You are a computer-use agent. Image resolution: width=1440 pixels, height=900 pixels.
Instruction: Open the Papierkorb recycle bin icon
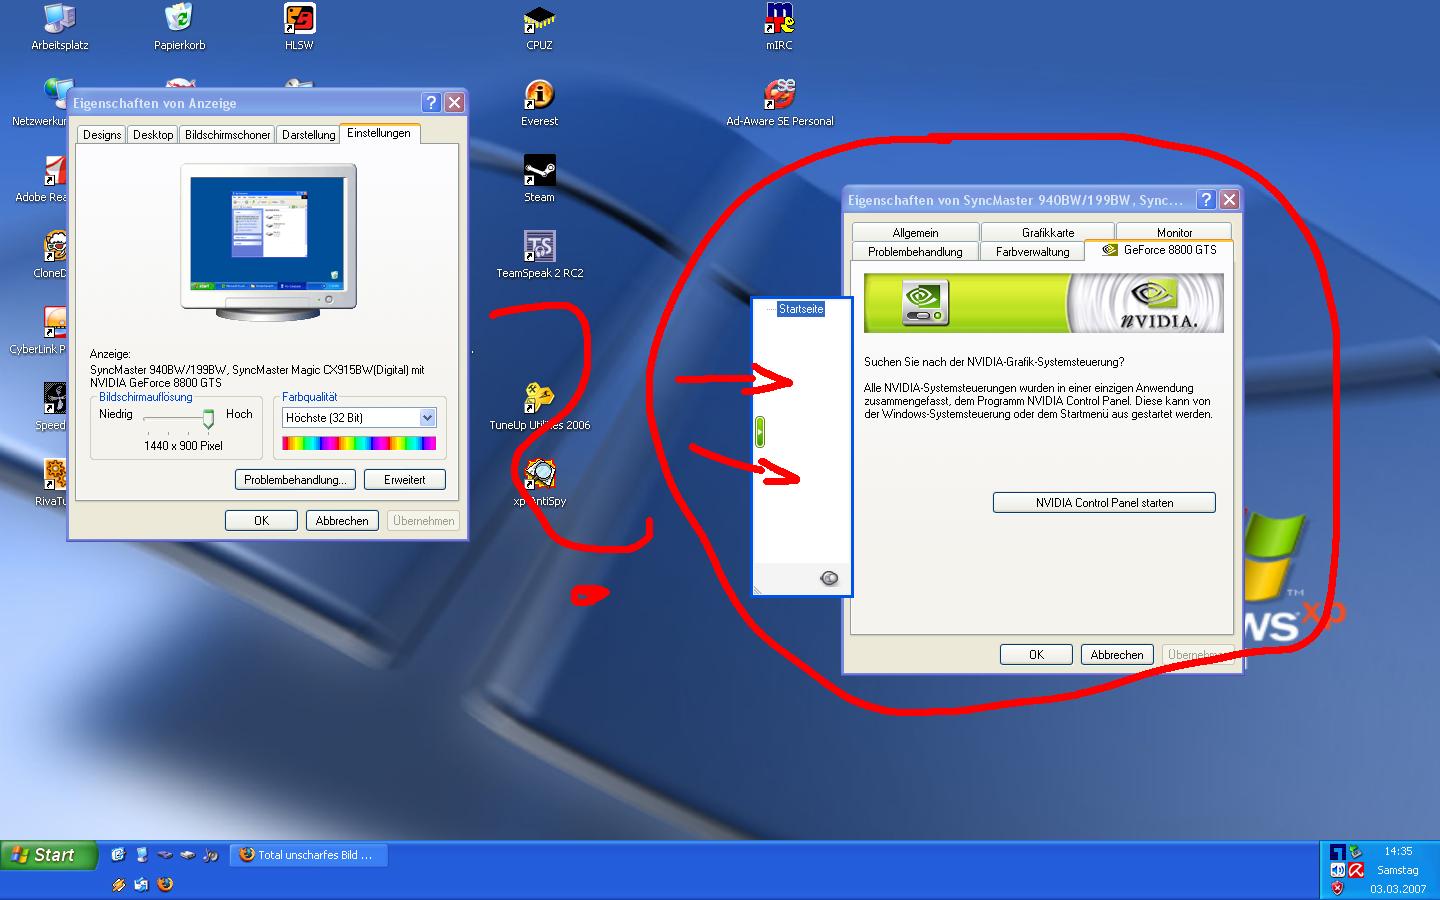coord(179,26)
